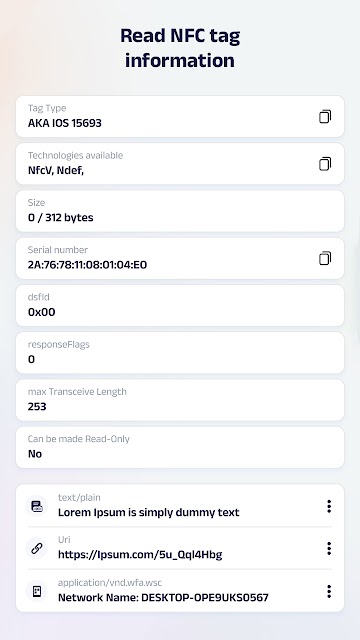
Task: Tap the serial number 2A:76:78:11:08:01:04:E0
Action: (87, 264)
